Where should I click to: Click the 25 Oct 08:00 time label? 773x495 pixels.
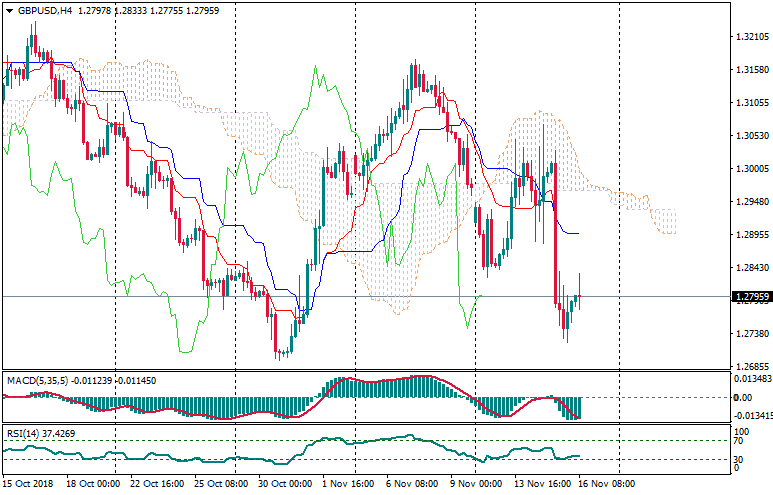(x=220, y=483)
